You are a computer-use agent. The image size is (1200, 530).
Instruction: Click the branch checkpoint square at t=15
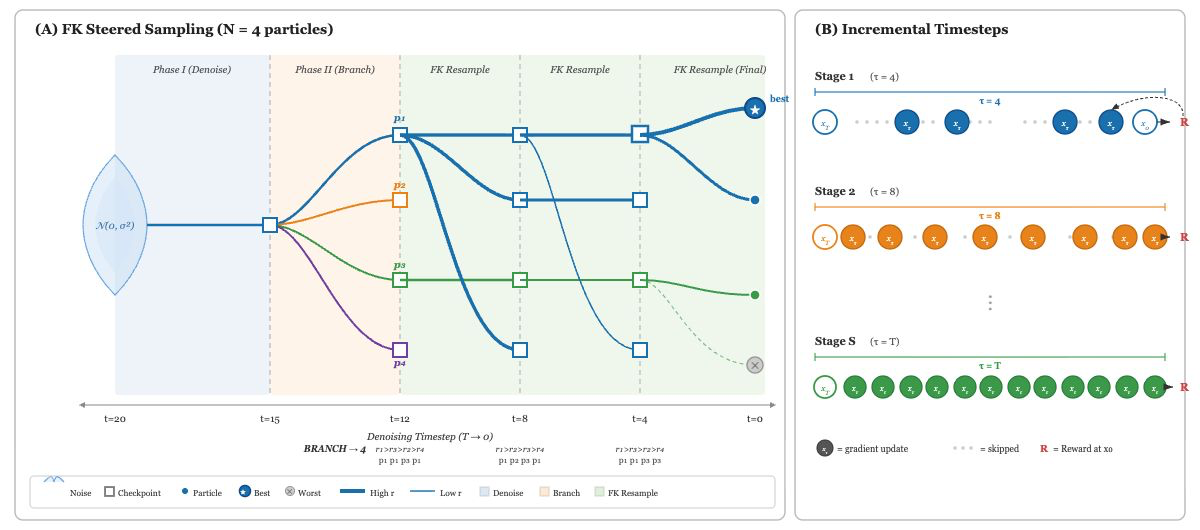(270, 225)
